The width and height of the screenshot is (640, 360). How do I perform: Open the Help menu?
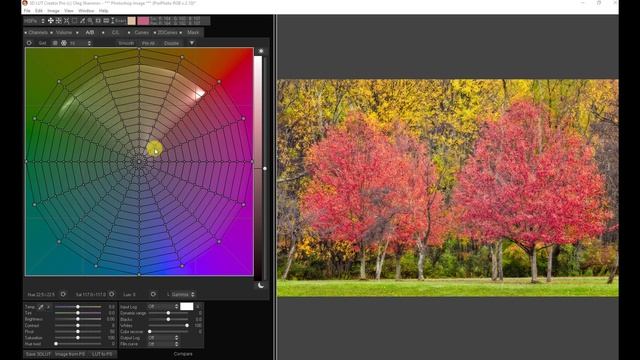click(104, 11)
